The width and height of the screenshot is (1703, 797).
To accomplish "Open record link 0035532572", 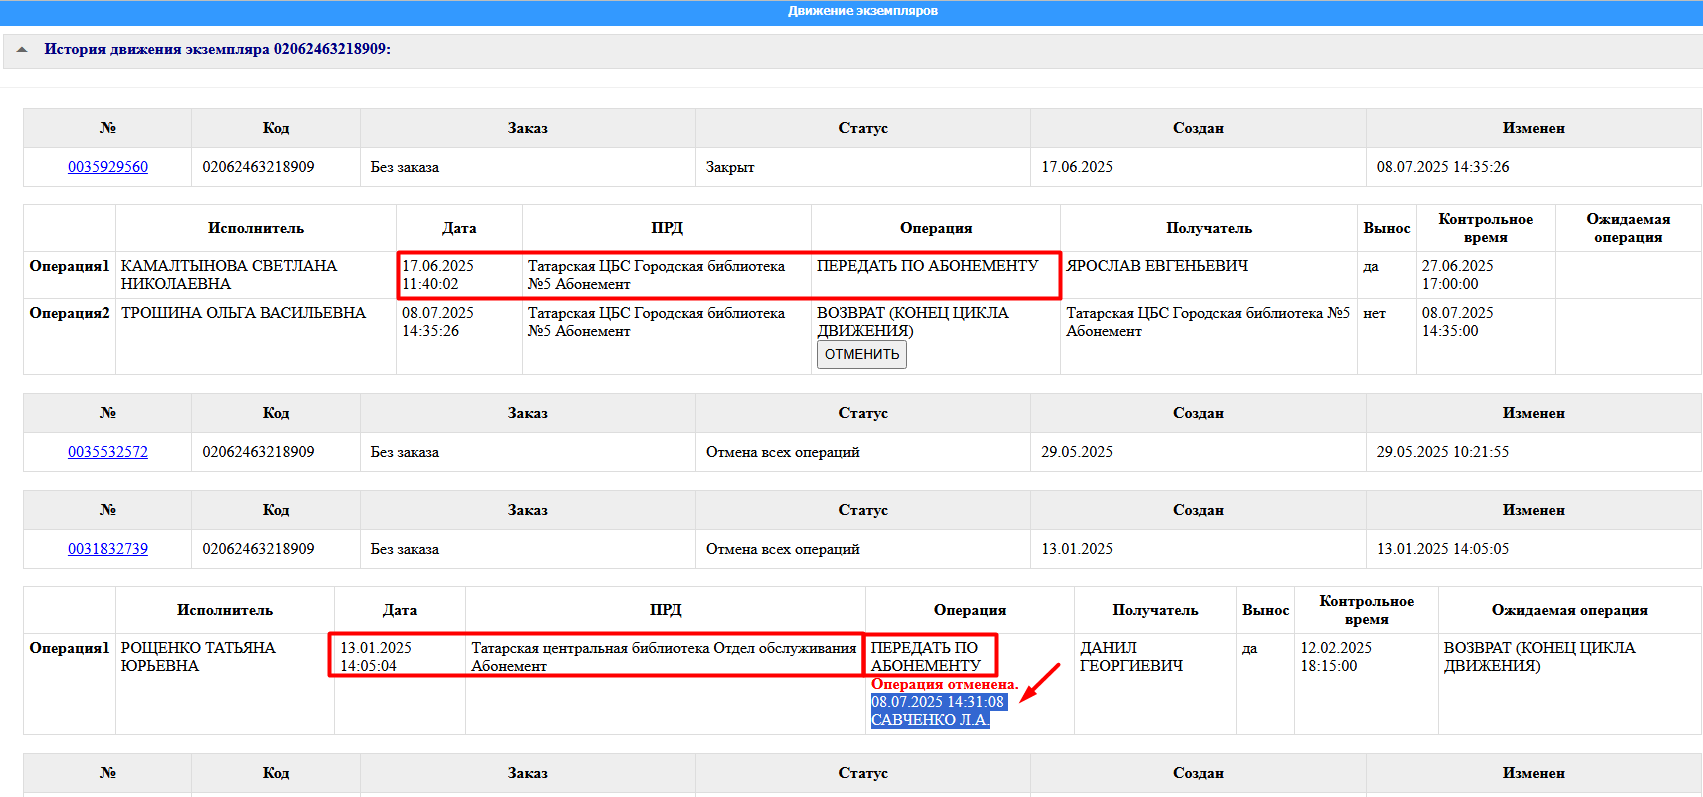I will click(108, 452).
